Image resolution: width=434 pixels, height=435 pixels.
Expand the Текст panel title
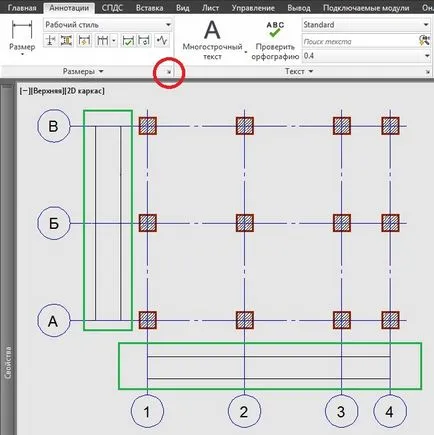[299, 71]
